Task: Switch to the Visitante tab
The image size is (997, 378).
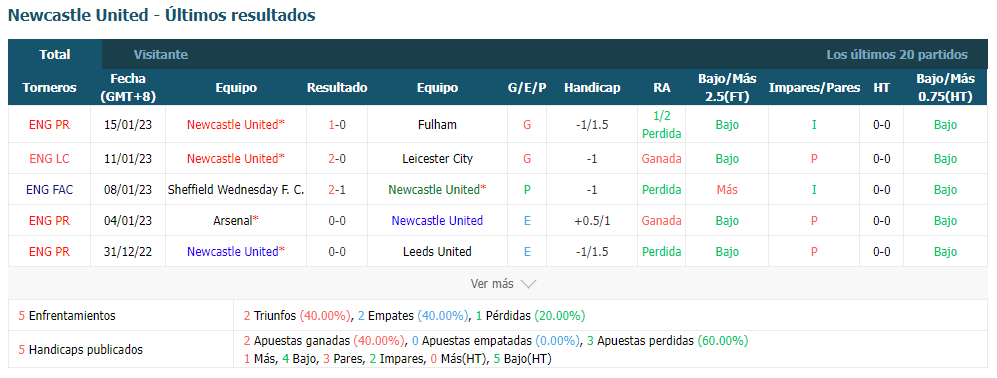Action: coord(161,55)
